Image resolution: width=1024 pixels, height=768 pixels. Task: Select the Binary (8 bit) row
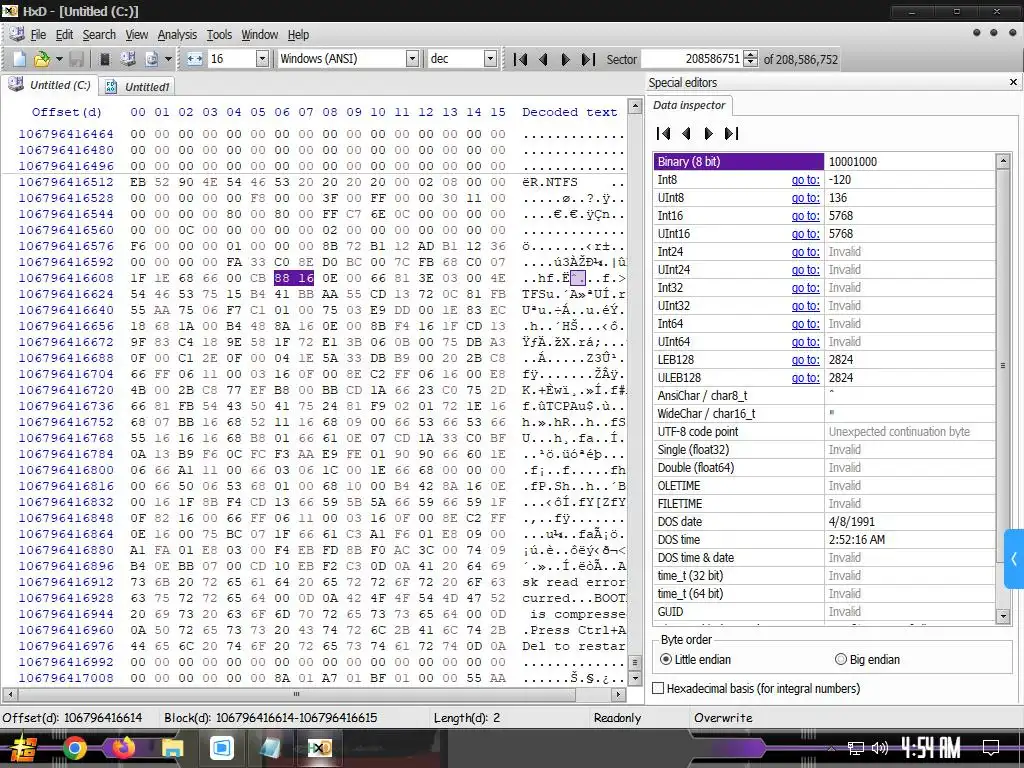click(824, 161)
